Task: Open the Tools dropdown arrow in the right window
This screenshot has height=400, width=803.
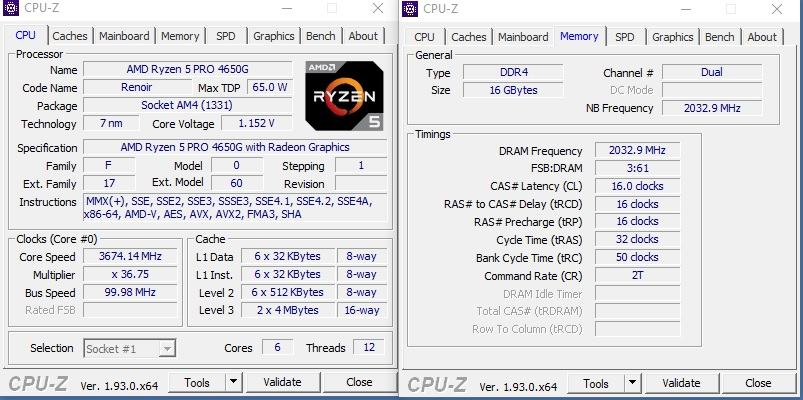Action: point(632,383)
